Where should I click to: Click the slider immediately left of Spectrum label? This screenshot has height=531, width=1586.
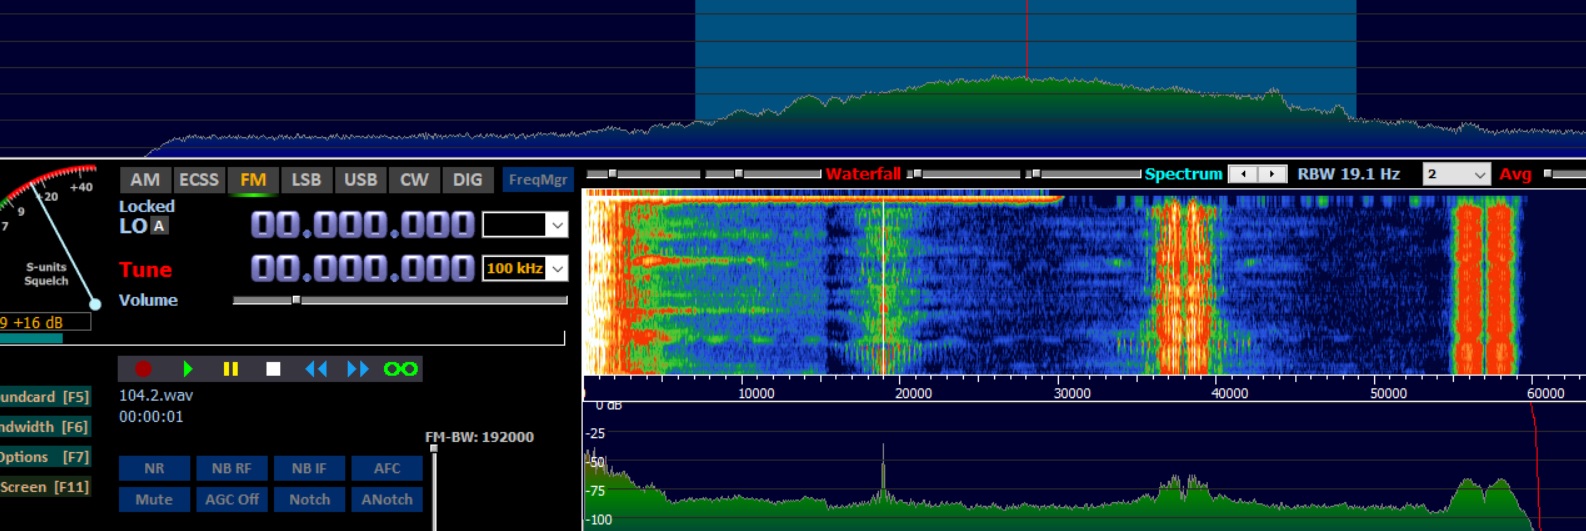[1084, 174]
